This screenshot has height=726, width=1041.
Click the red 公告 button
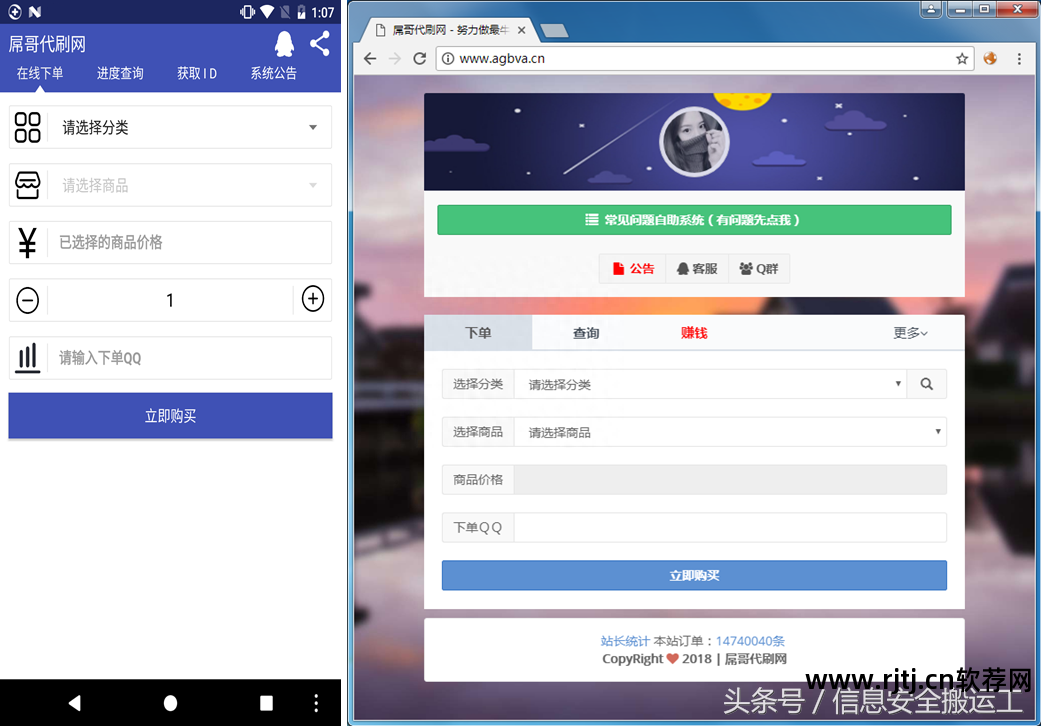pos(633,269)
